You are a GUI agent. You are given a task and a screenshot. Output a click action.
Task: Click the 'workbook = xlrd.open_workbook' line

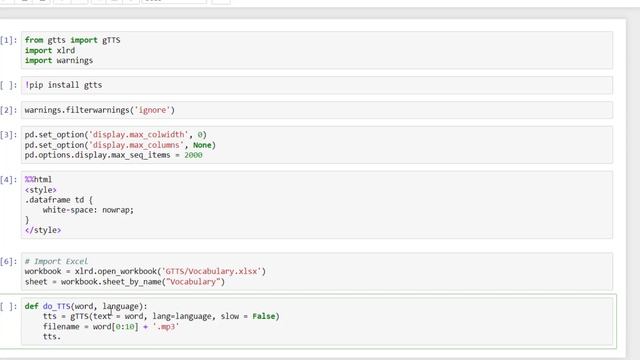tap(145, 271)
